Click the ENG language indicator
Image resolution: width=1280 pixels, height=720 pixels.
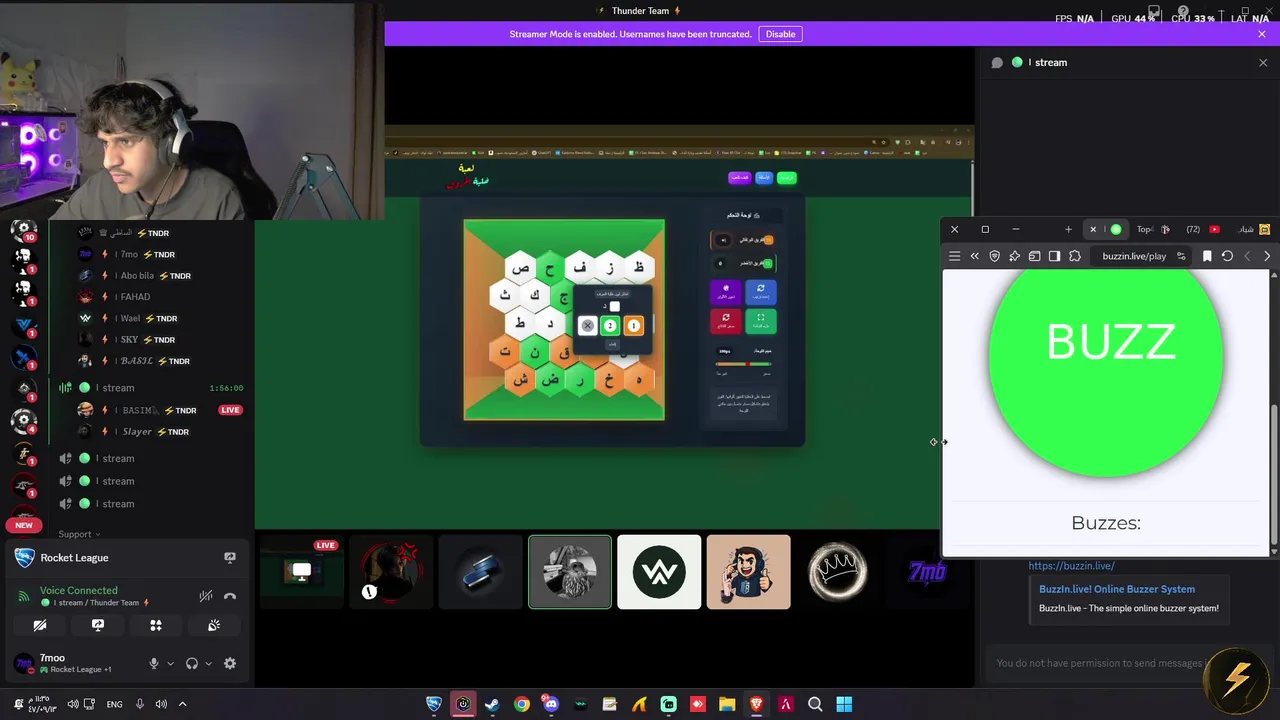coord(114,704)
